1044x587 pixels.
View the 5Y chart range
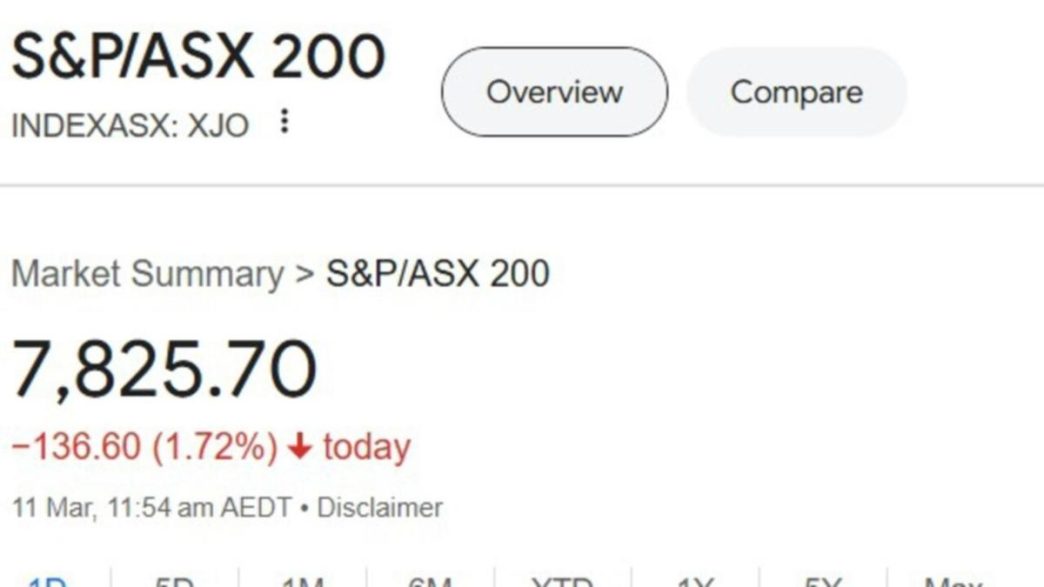pos(823,582)
